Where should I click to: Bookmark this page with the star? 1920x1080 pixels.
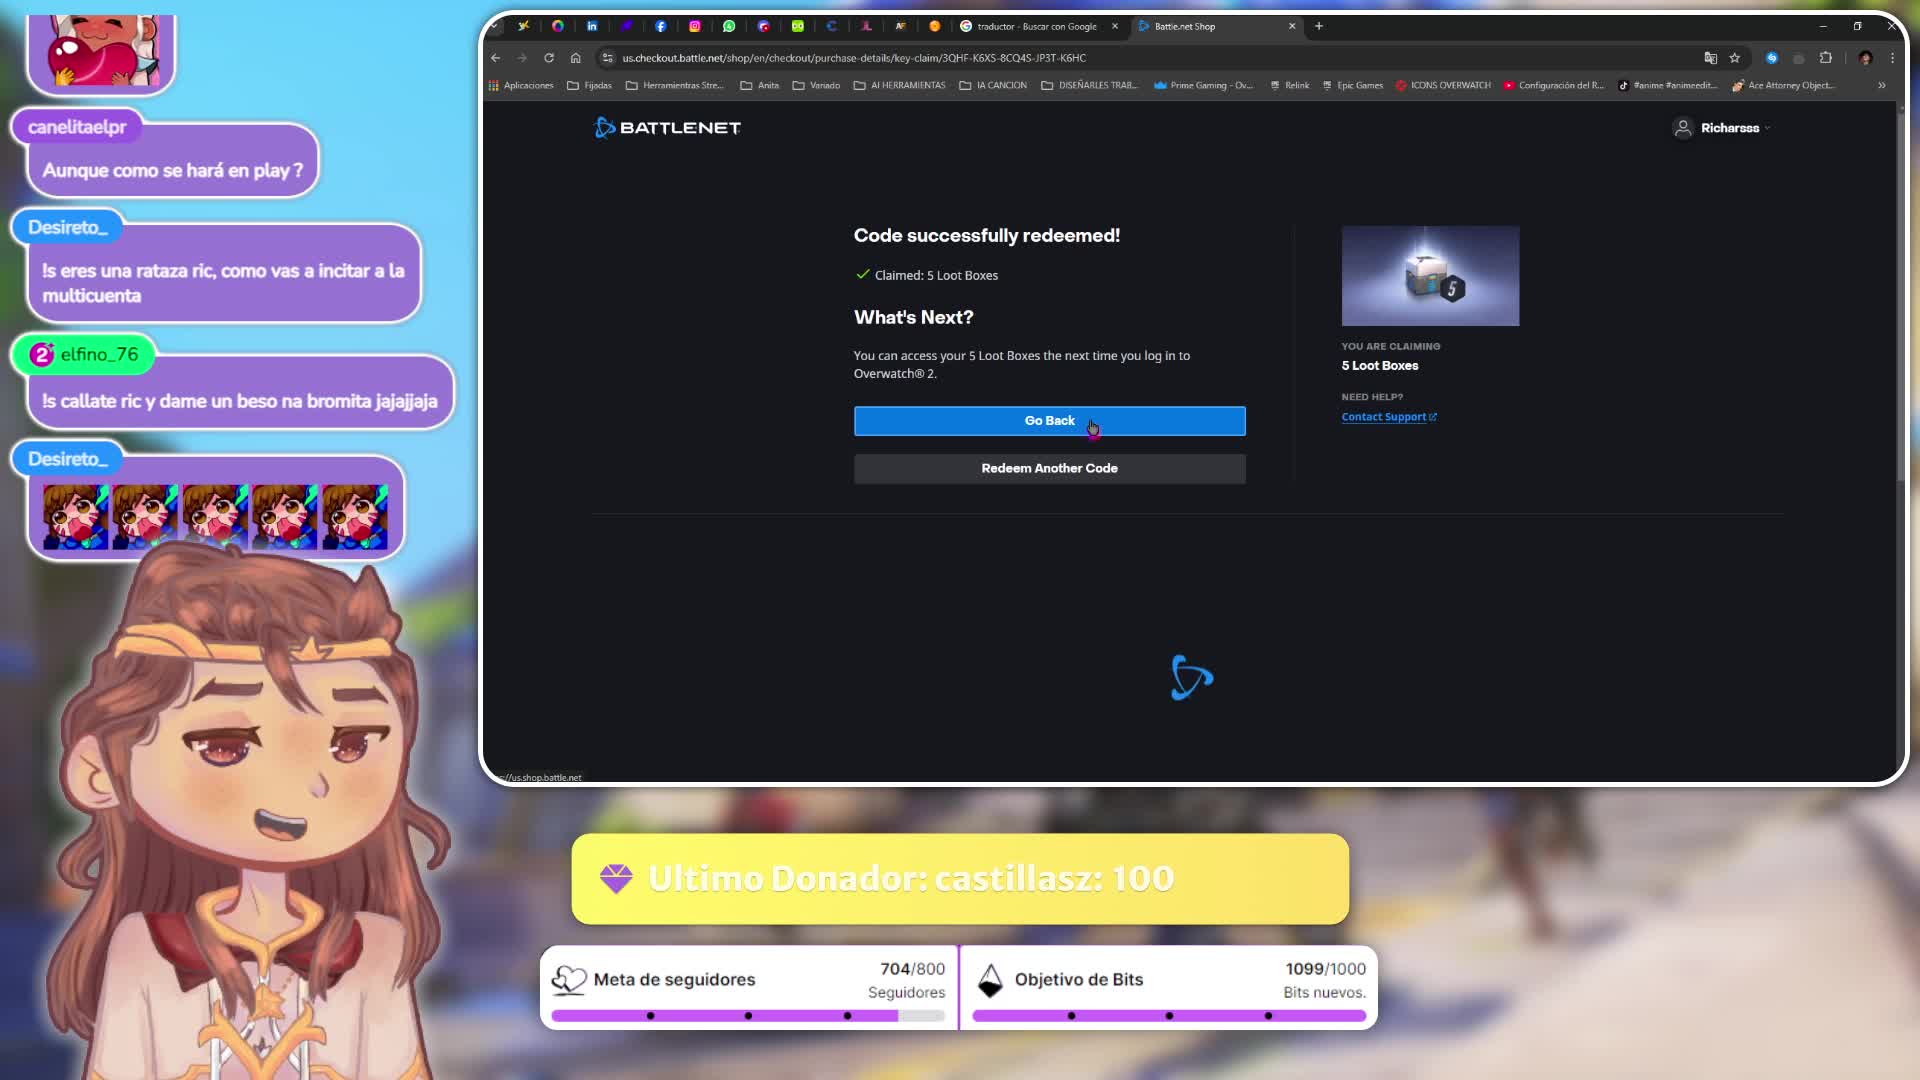[x=1735, y=58]
